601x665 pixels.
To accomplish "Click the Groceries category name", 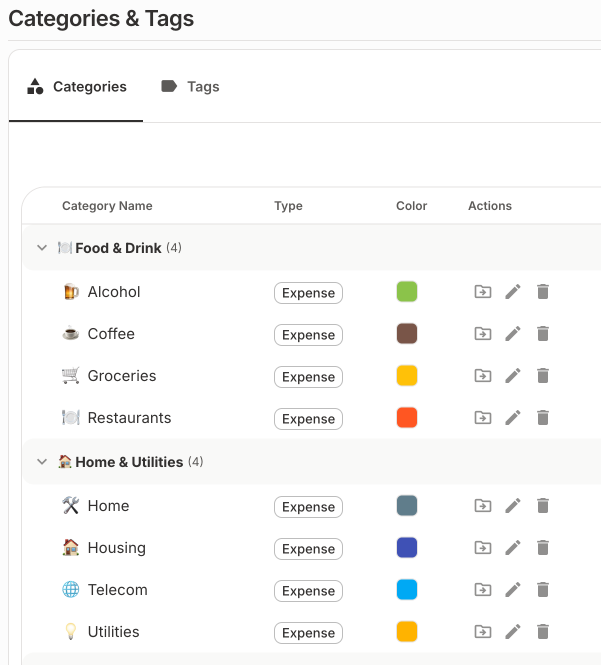I will pos(122,376).
